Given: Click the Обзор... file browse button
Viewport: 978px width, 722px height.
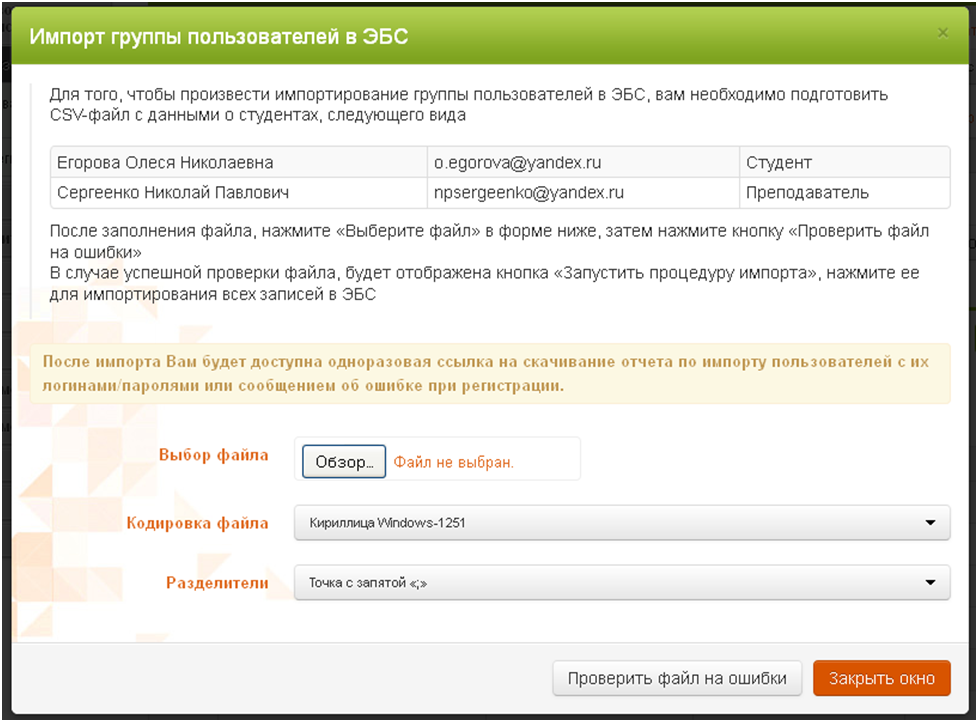Looking at the screenshot, I should click(344, 462).
